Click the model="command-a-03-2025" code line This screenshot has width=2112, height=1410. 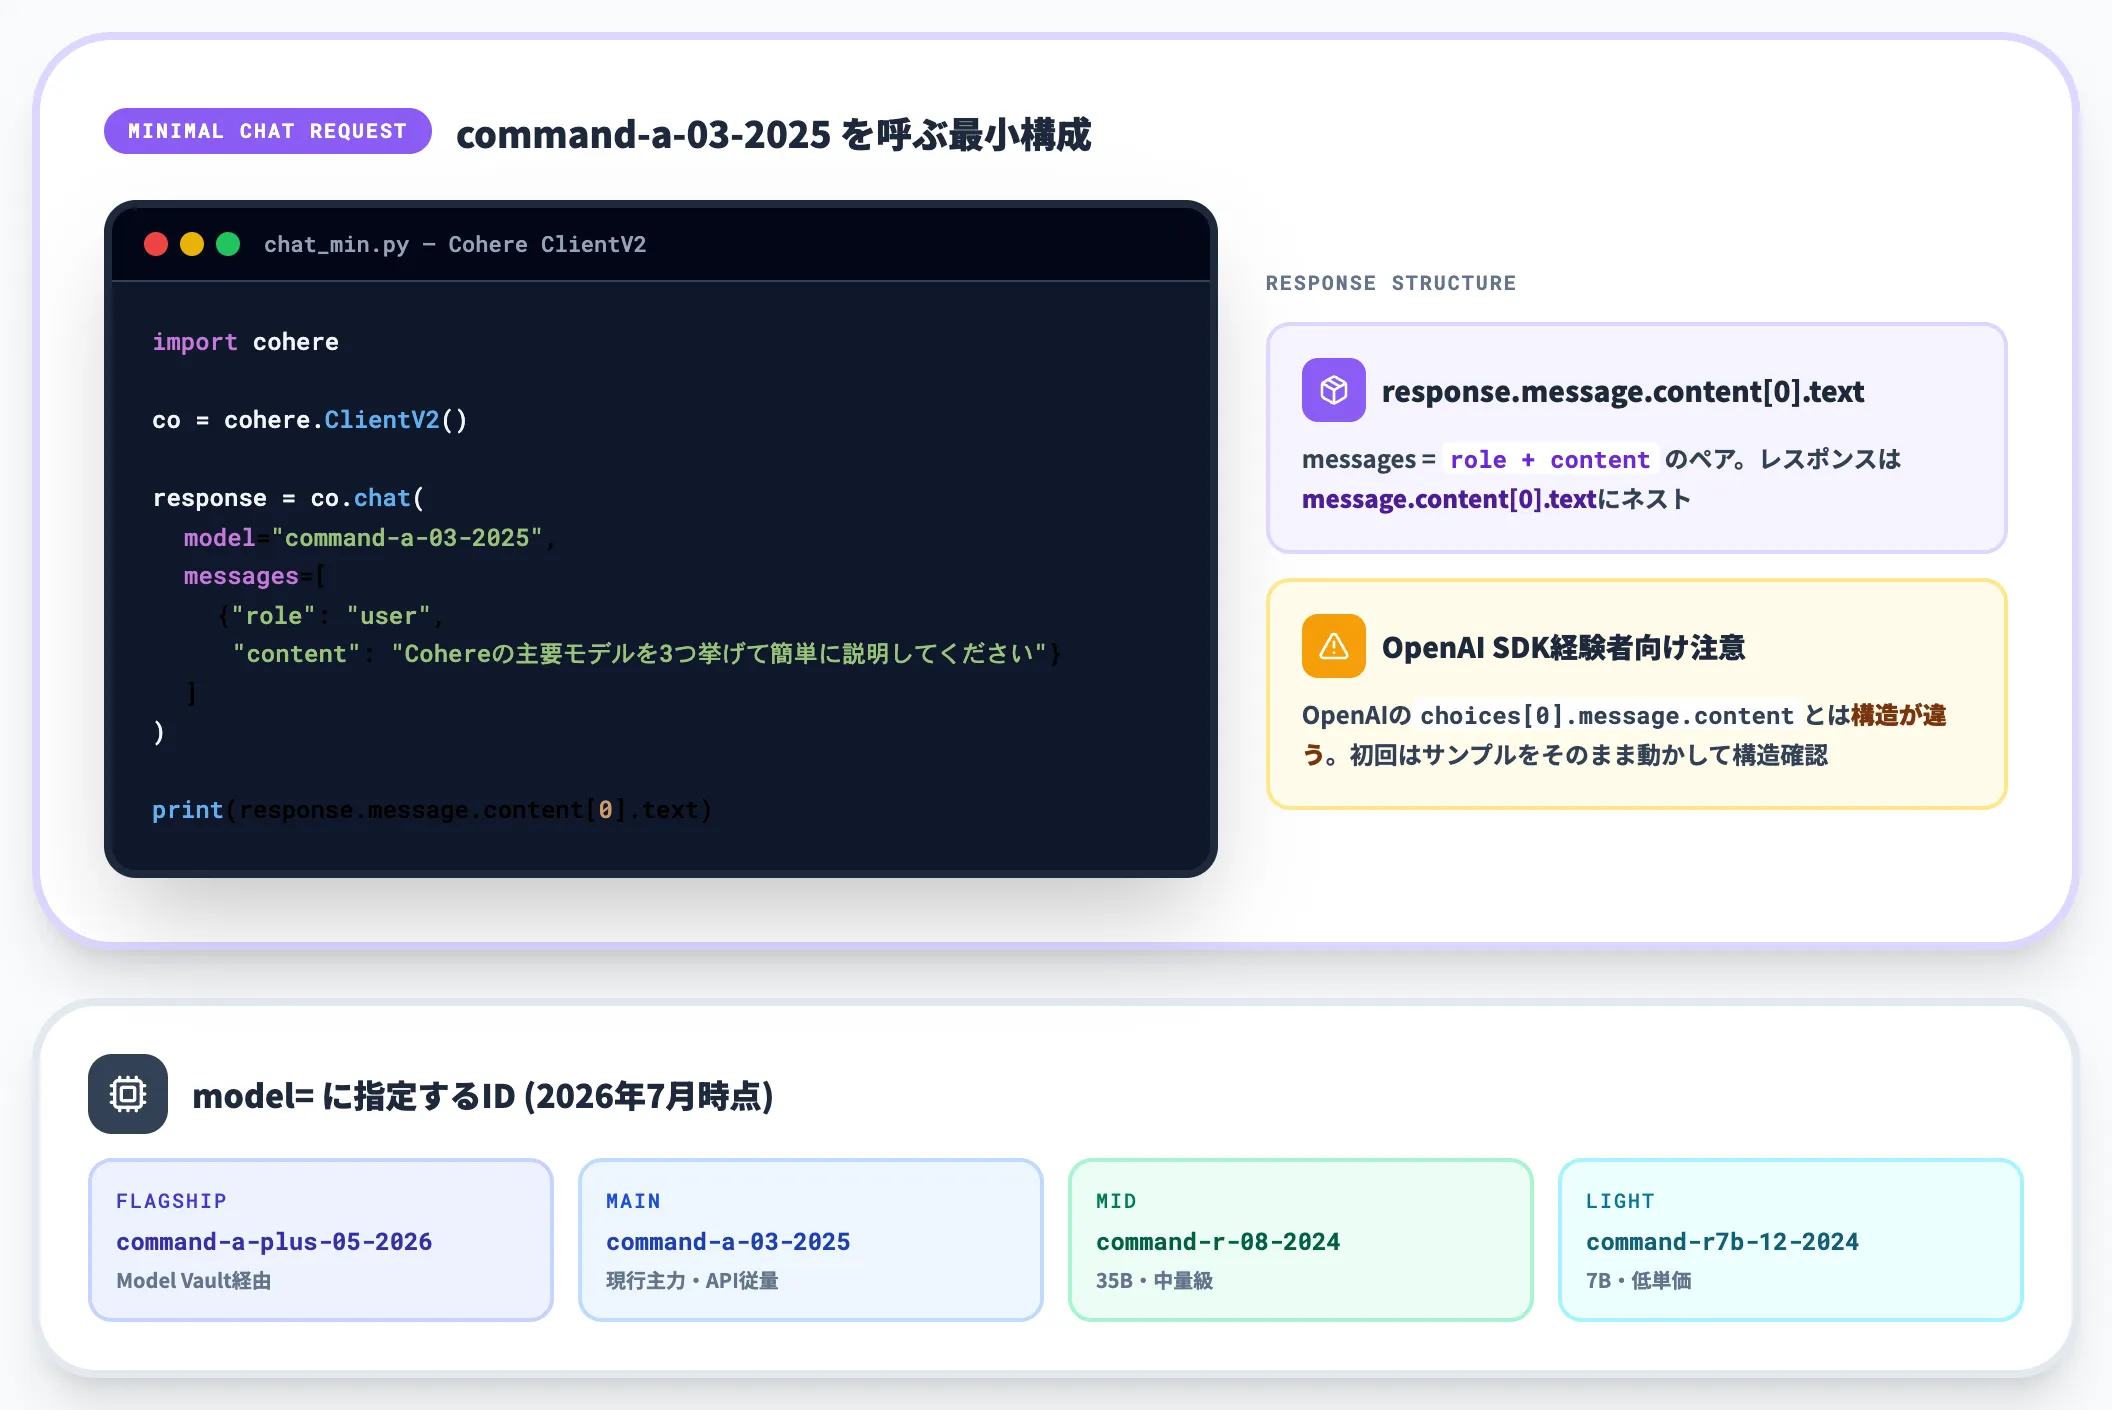point(369,538)
